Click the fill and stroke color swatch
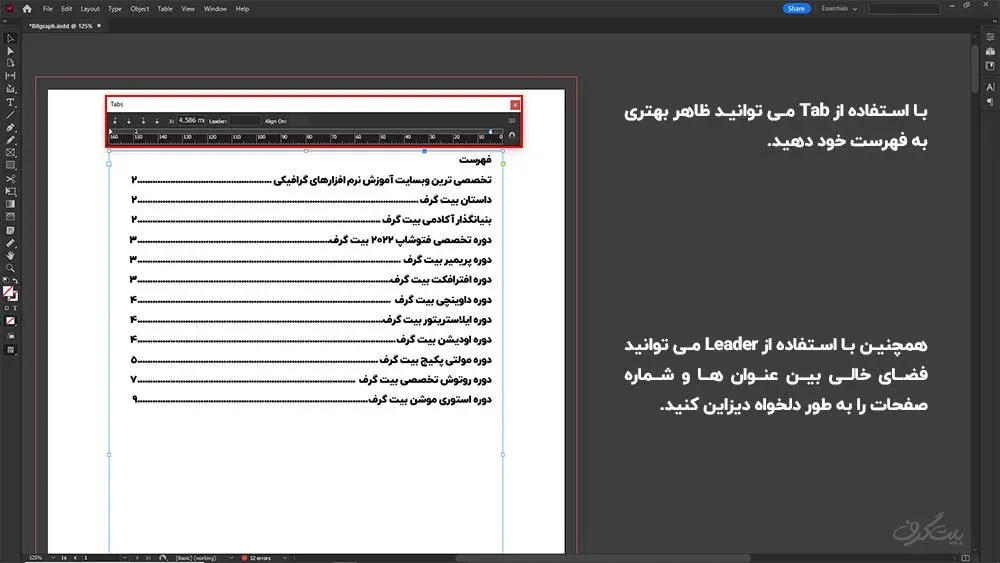Image resolution: width=1000 pixels, height=563 pixels. point(10,293)
